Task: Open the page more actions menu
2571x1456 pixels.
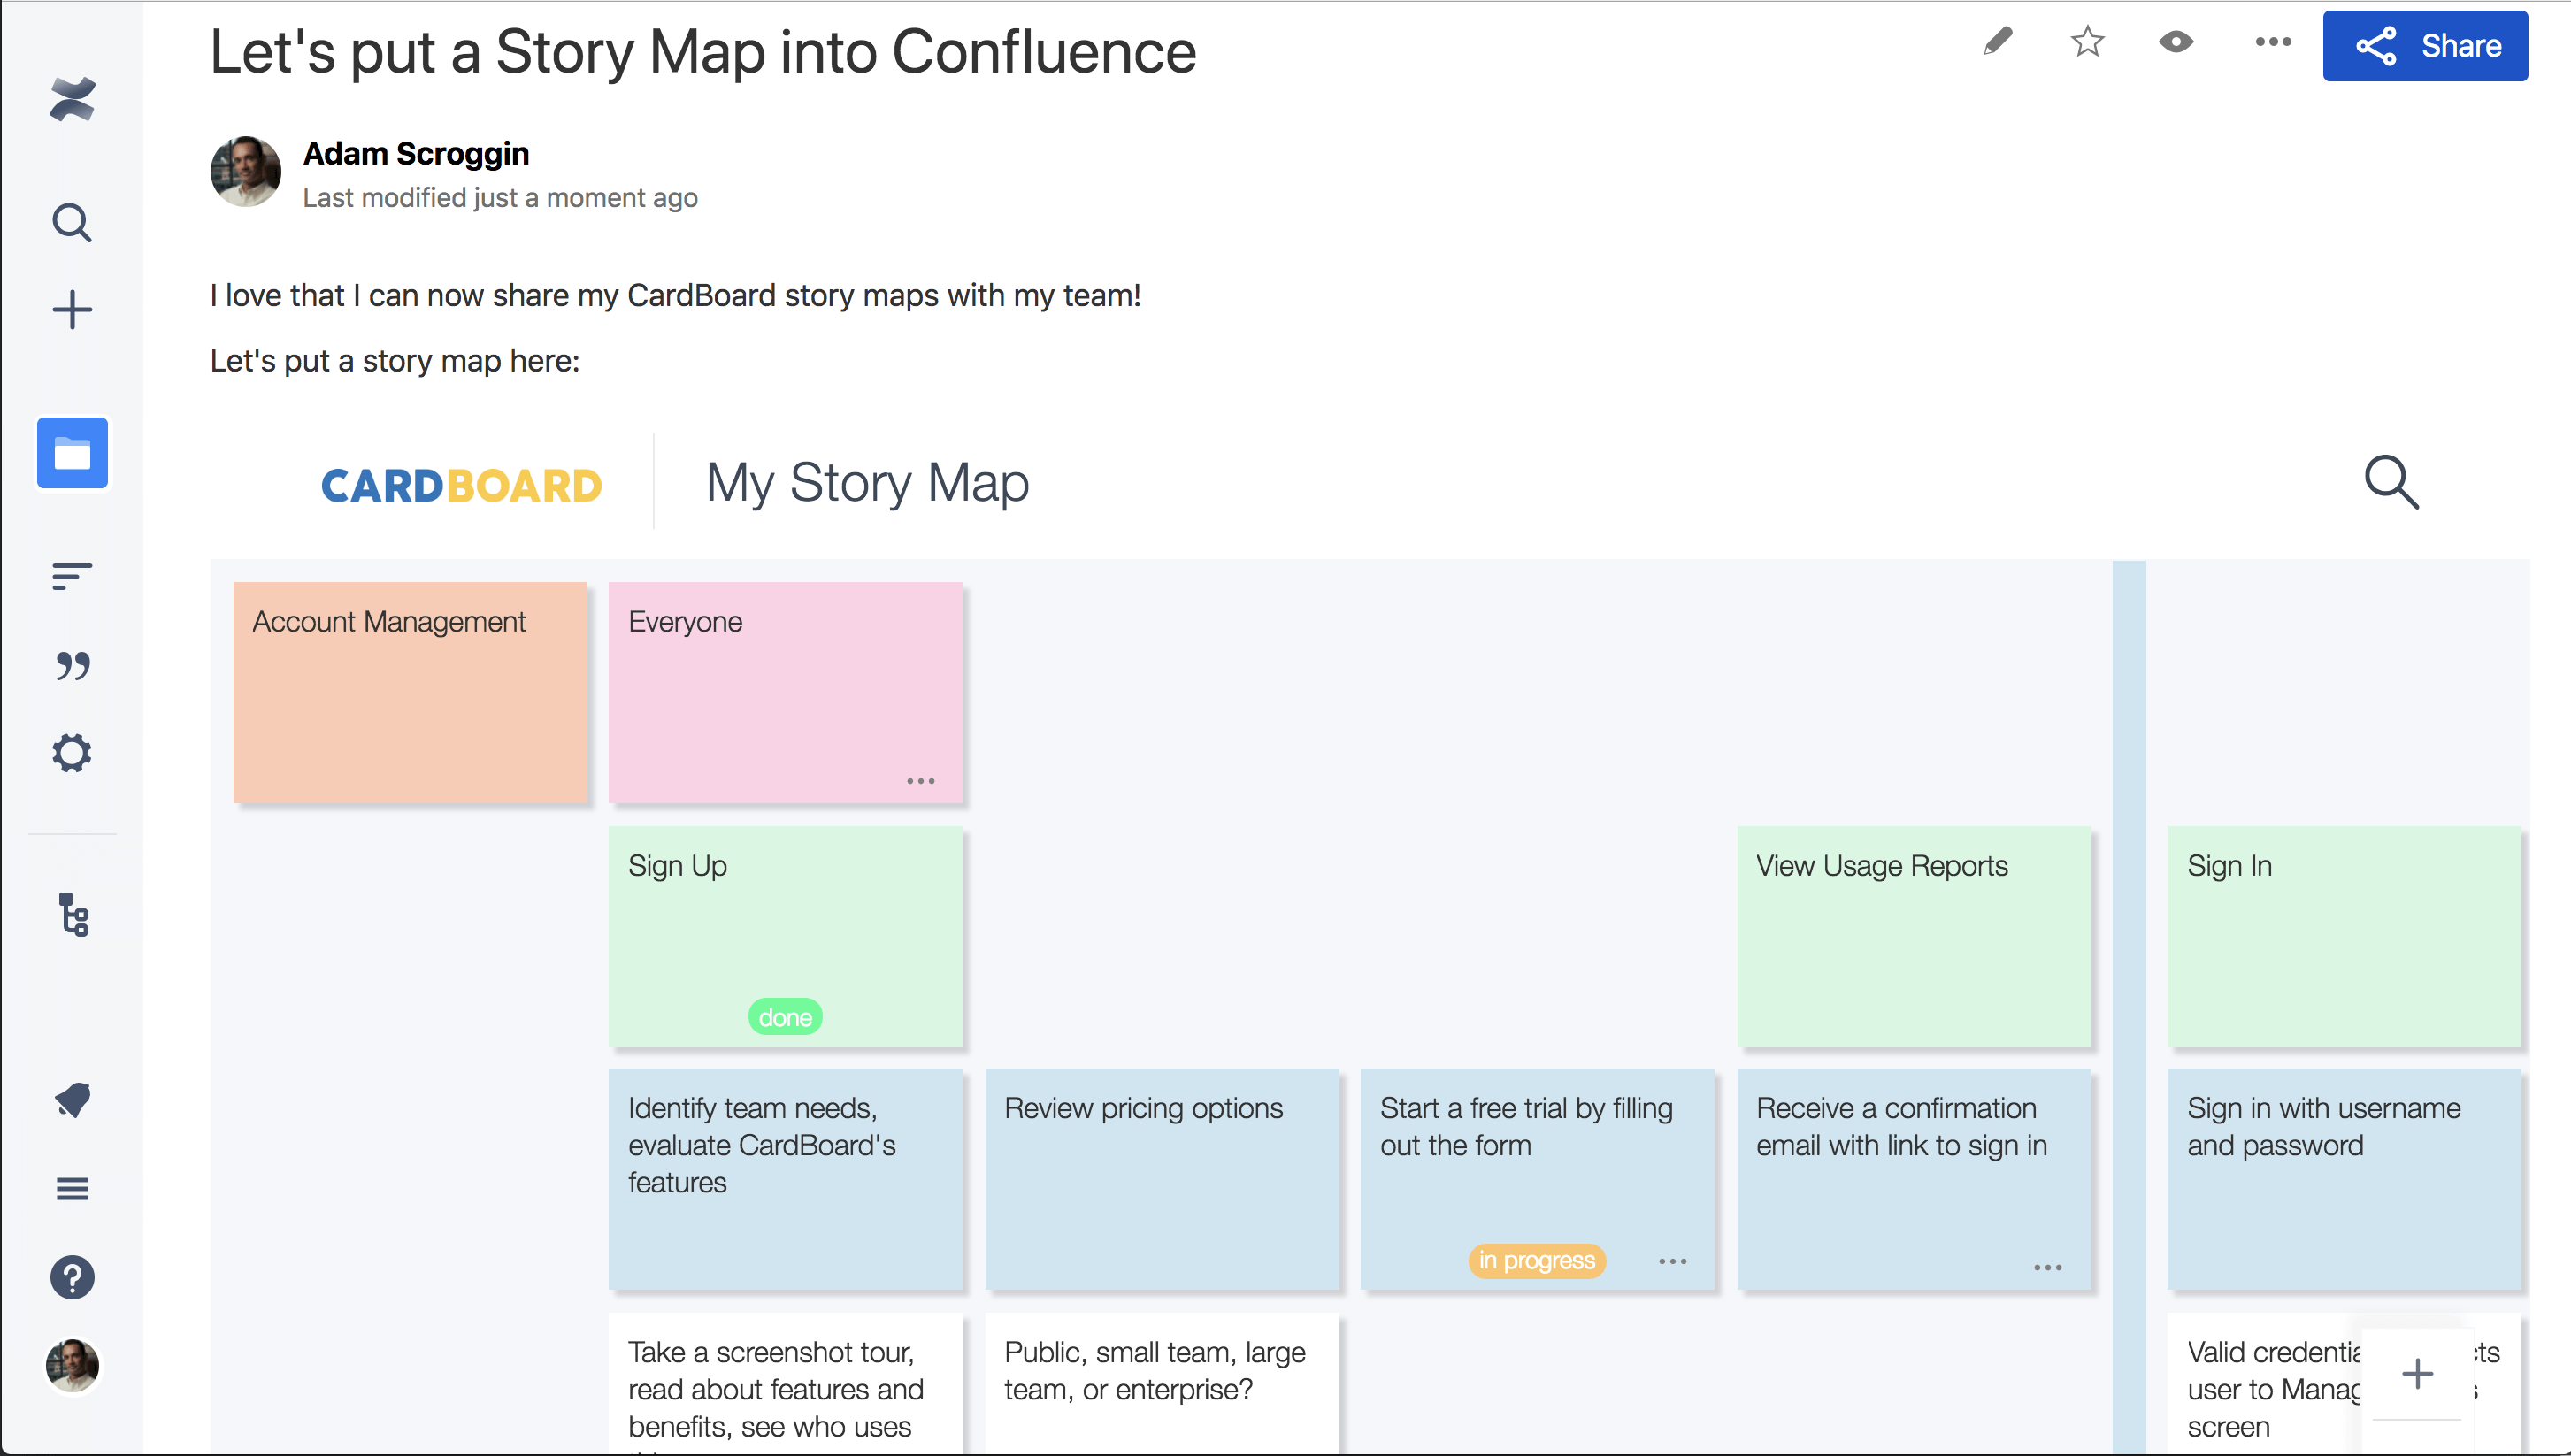Action: tap(2273, 42)
